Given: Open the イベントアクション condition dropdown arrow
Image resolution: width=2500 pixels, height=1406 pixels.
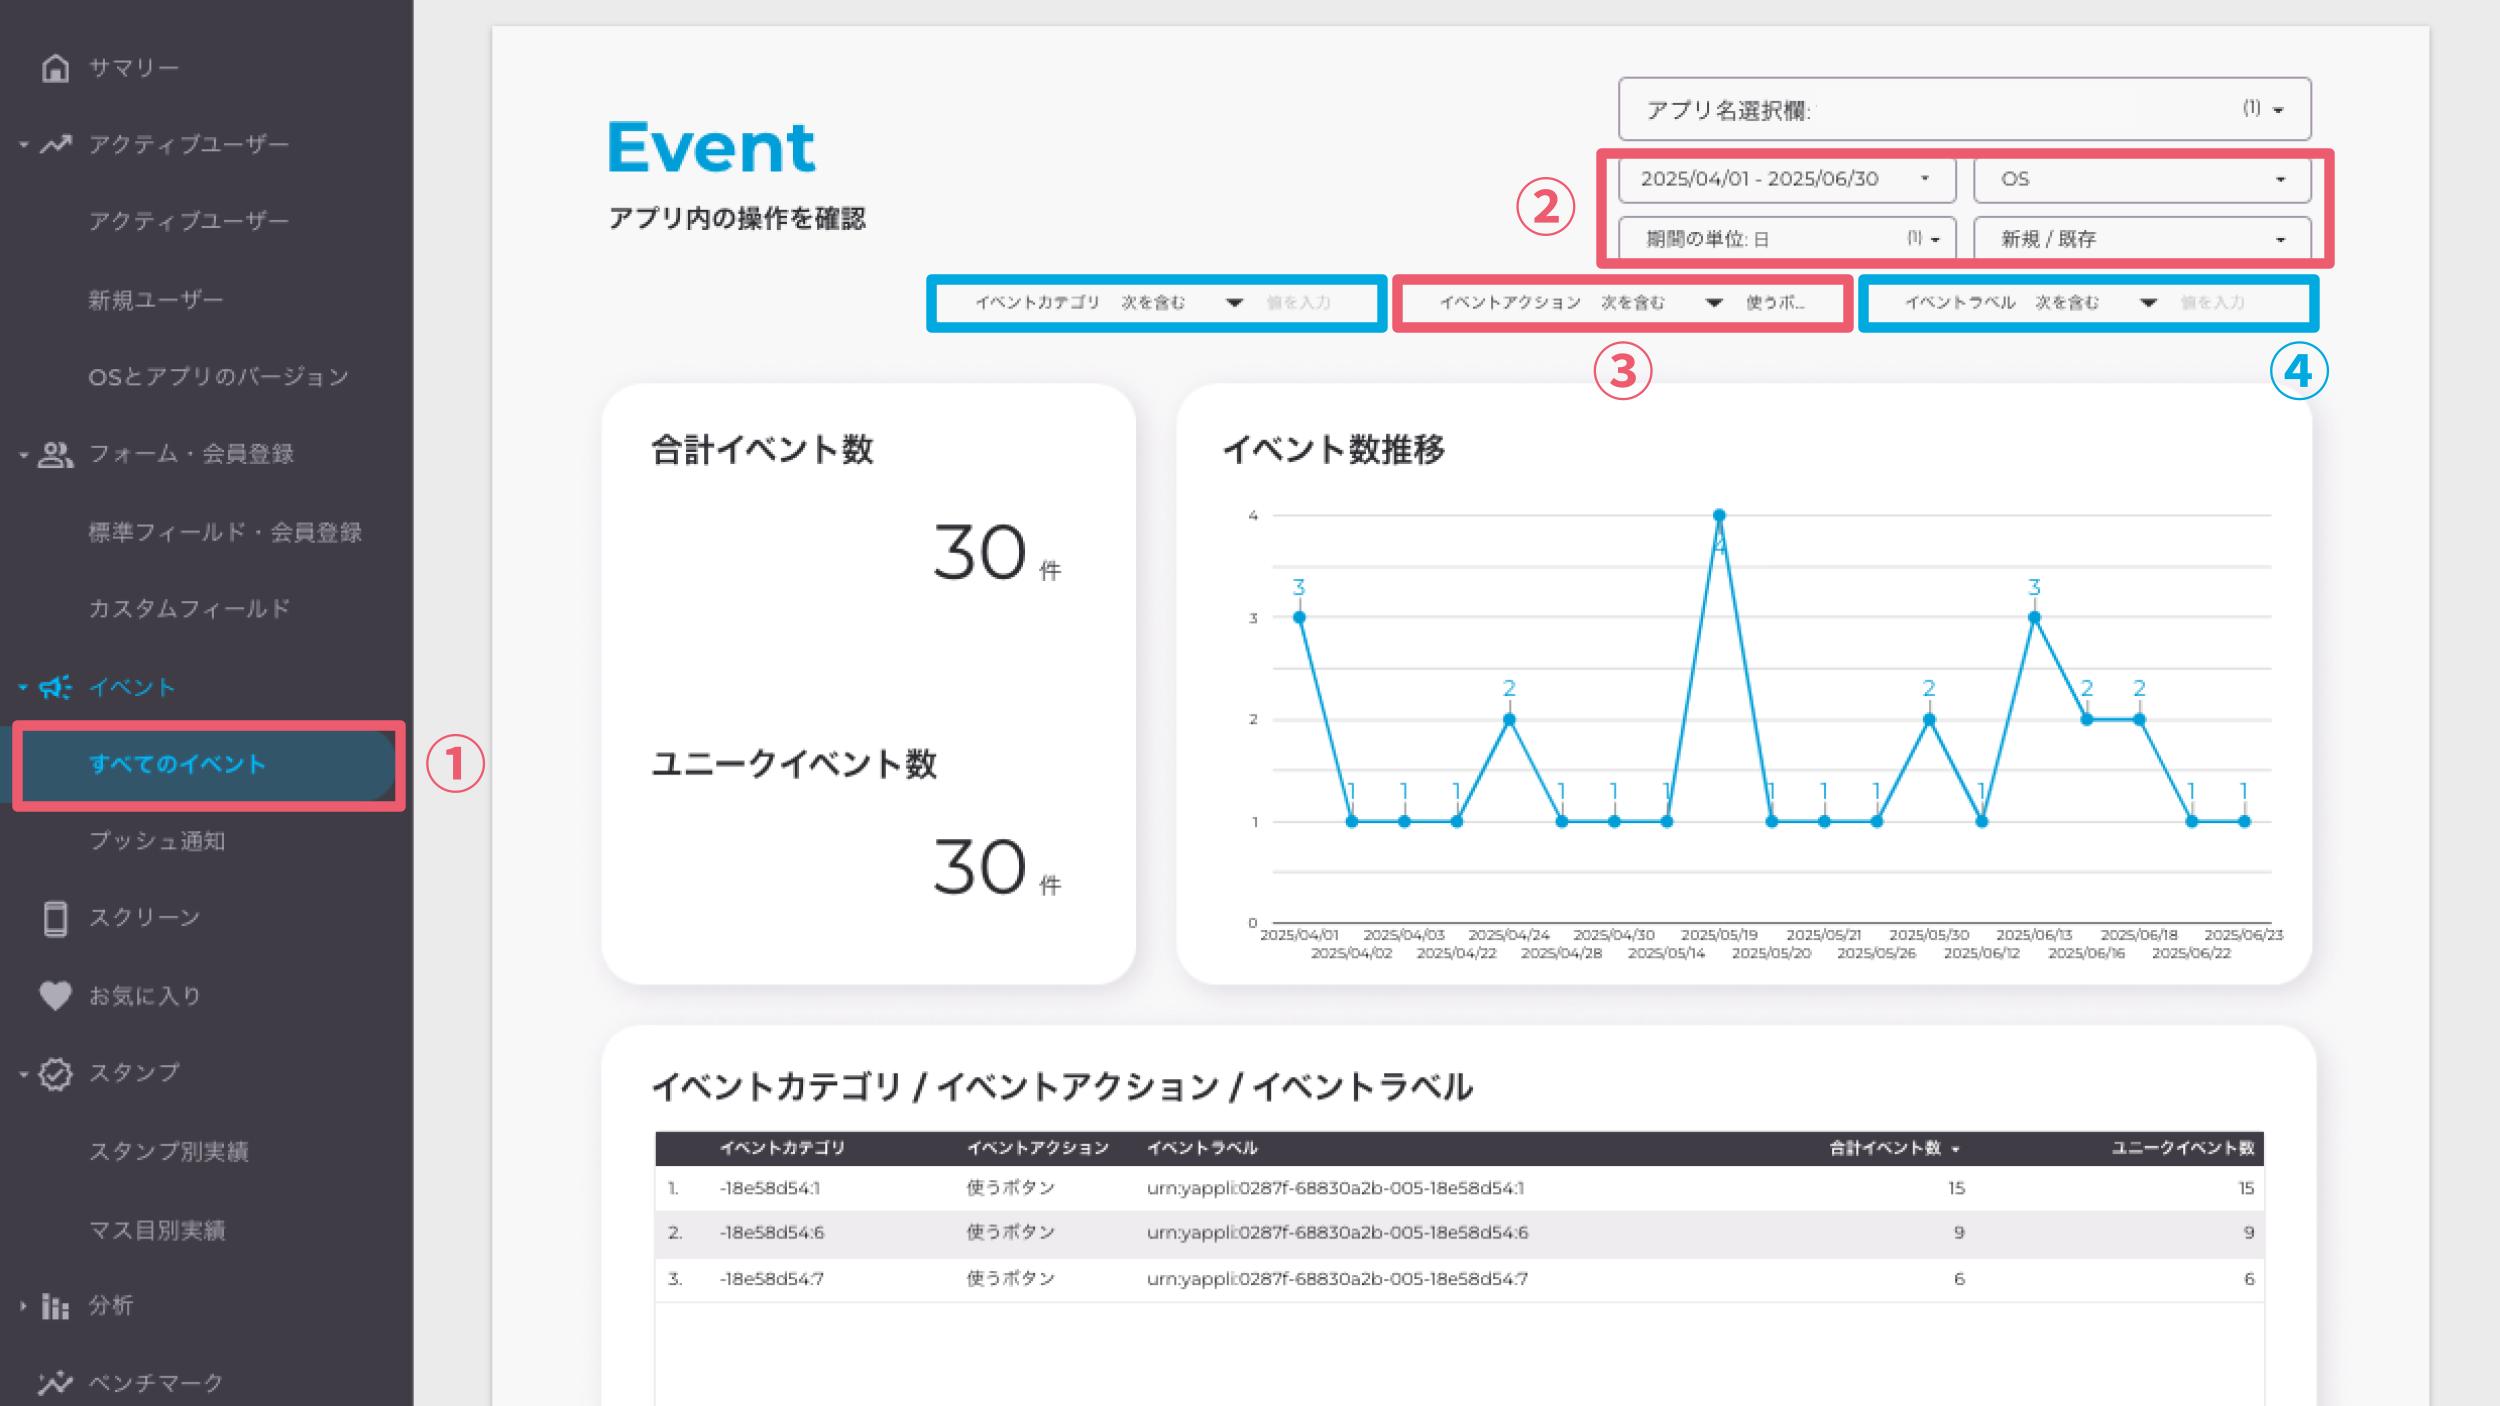Looking at the screenshot, I should [1714, 303].
